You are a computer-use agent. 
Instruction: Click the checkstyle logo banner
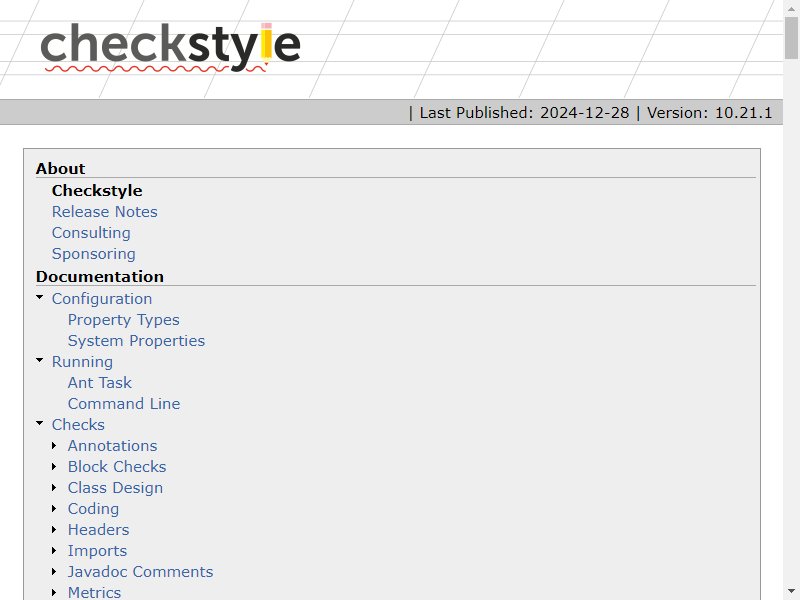pyautogui.click(x=170, y=46)
